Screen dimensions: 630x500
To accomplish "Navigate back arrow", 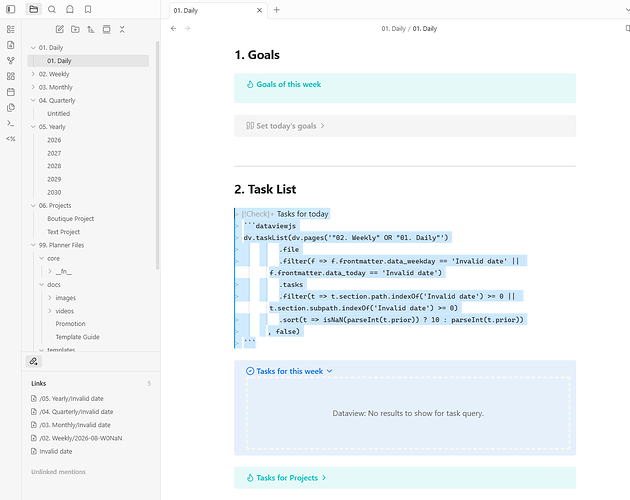I will tap(174, 29).
